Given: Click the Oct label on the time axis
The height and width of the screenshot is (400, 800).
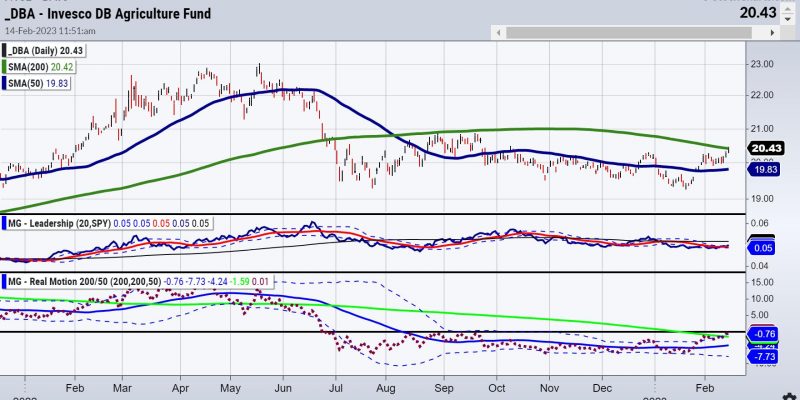Looking at the screenshot, I should pos(496,387).
